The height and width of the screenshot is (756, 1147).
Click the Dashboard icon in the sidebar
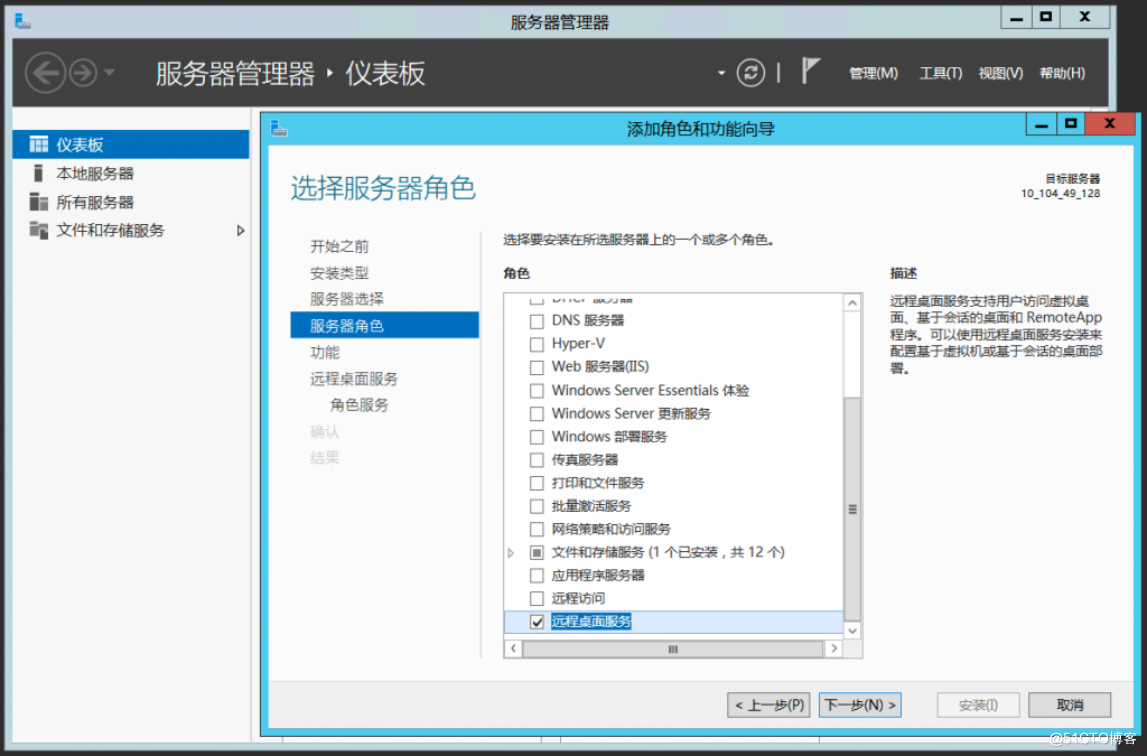coord(38,144)
